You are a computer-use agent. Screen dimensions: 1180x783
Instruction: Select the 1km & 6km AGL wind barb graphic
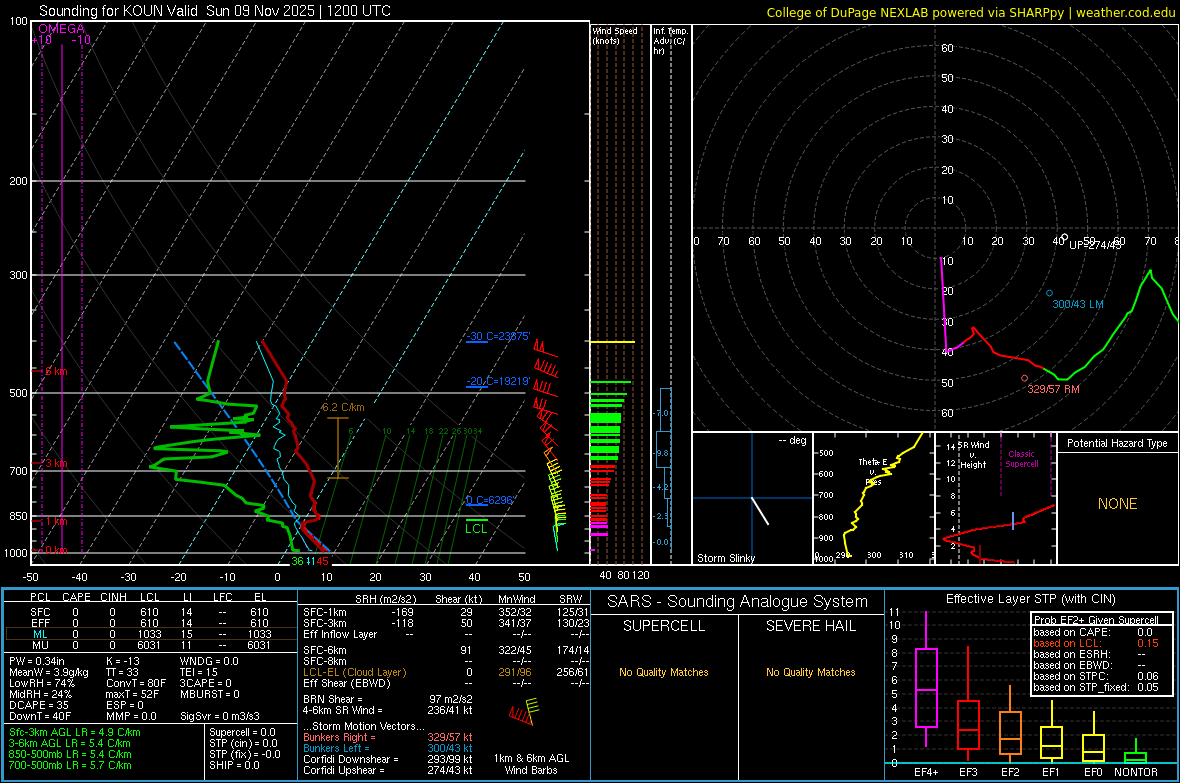point(524,711)
